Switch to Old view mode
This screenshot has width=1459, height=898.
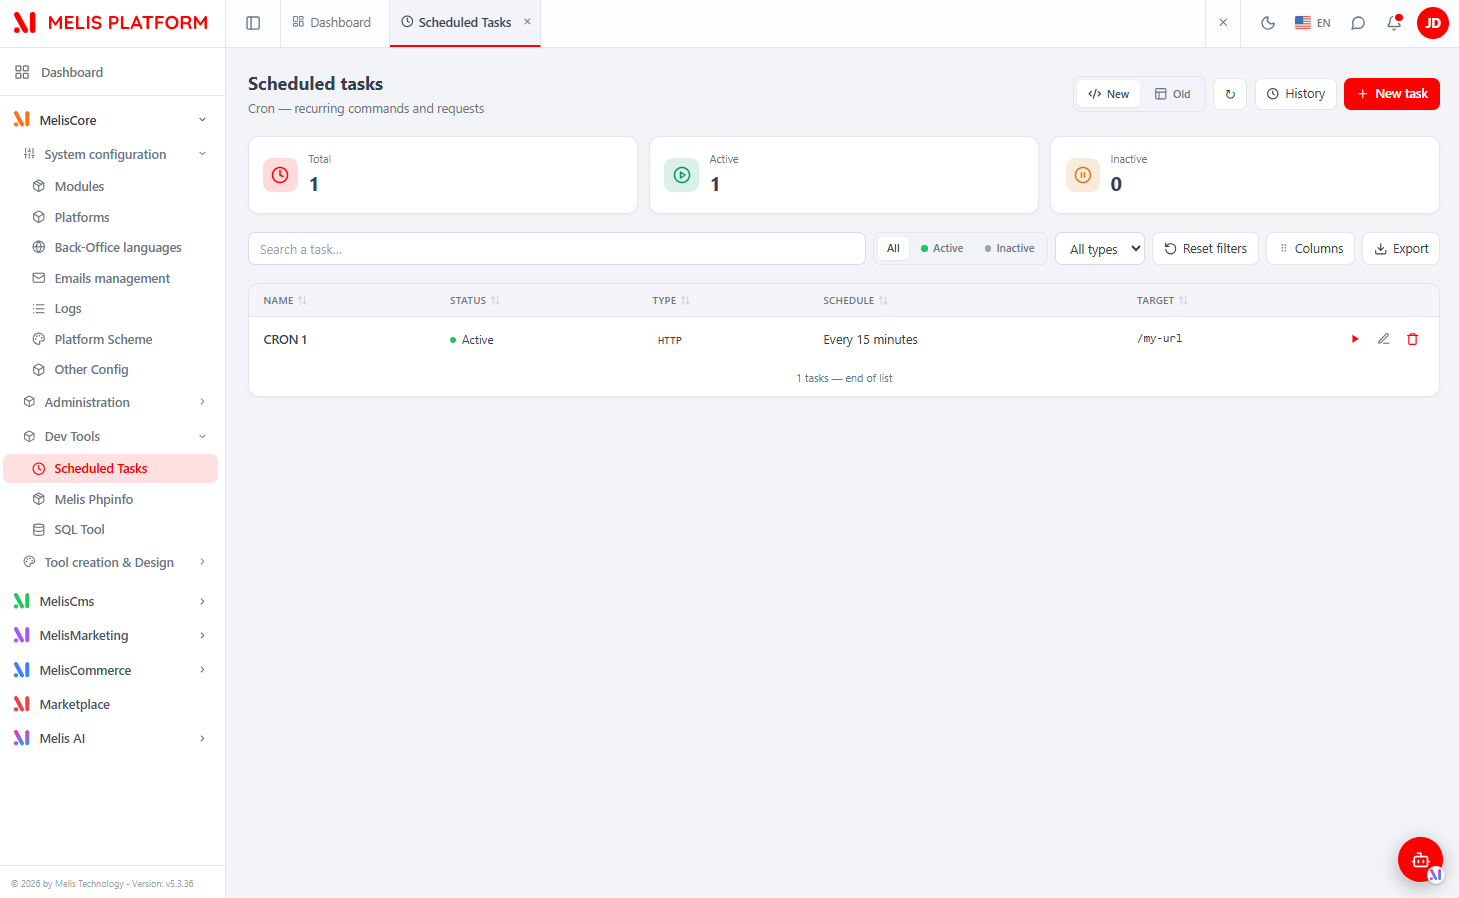coord(1172,94)
